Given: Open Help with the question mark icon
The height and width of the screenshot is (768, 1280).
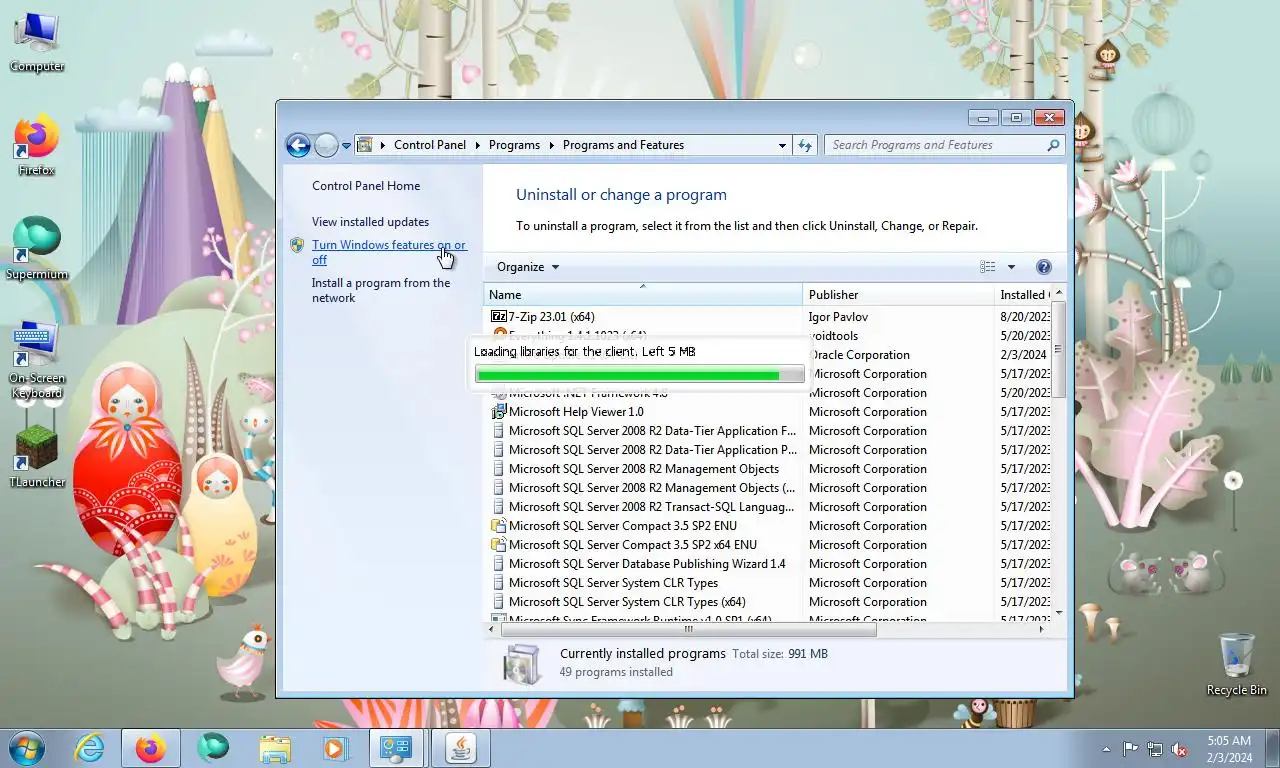Looking at the screenshot, I should tap(1044, 267).
